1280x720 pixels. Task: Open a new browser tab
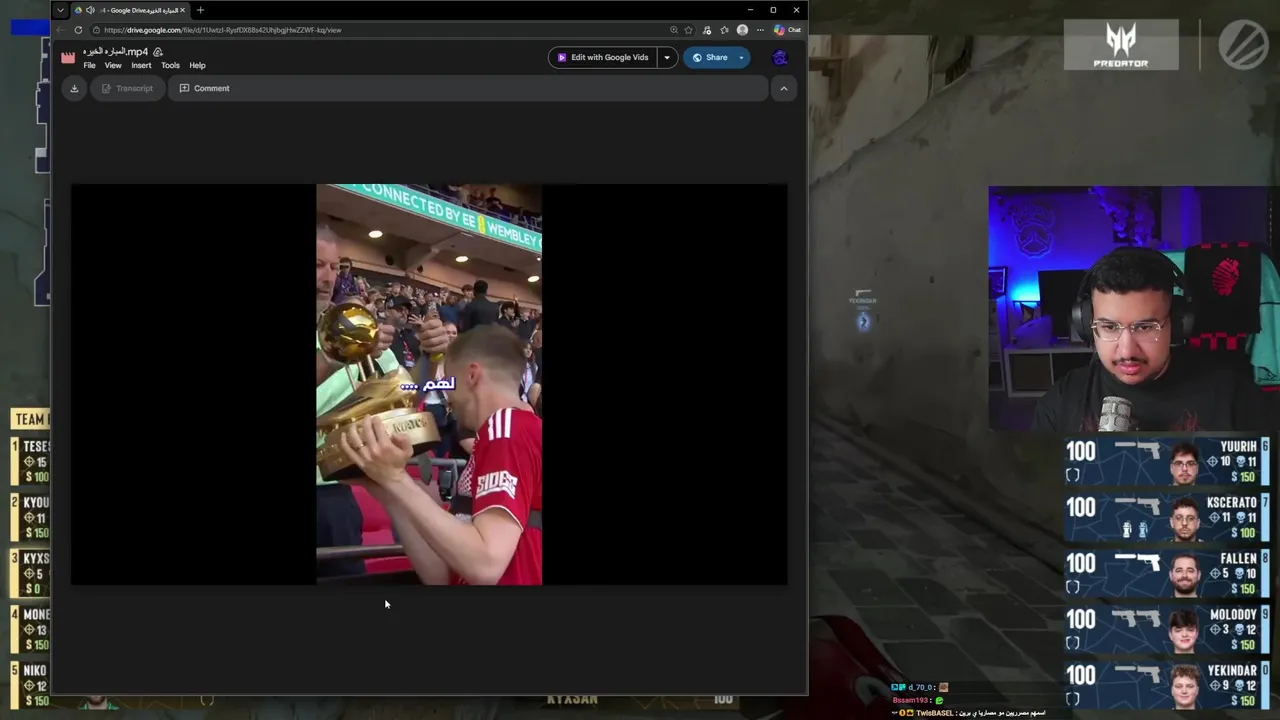point(200,10)
